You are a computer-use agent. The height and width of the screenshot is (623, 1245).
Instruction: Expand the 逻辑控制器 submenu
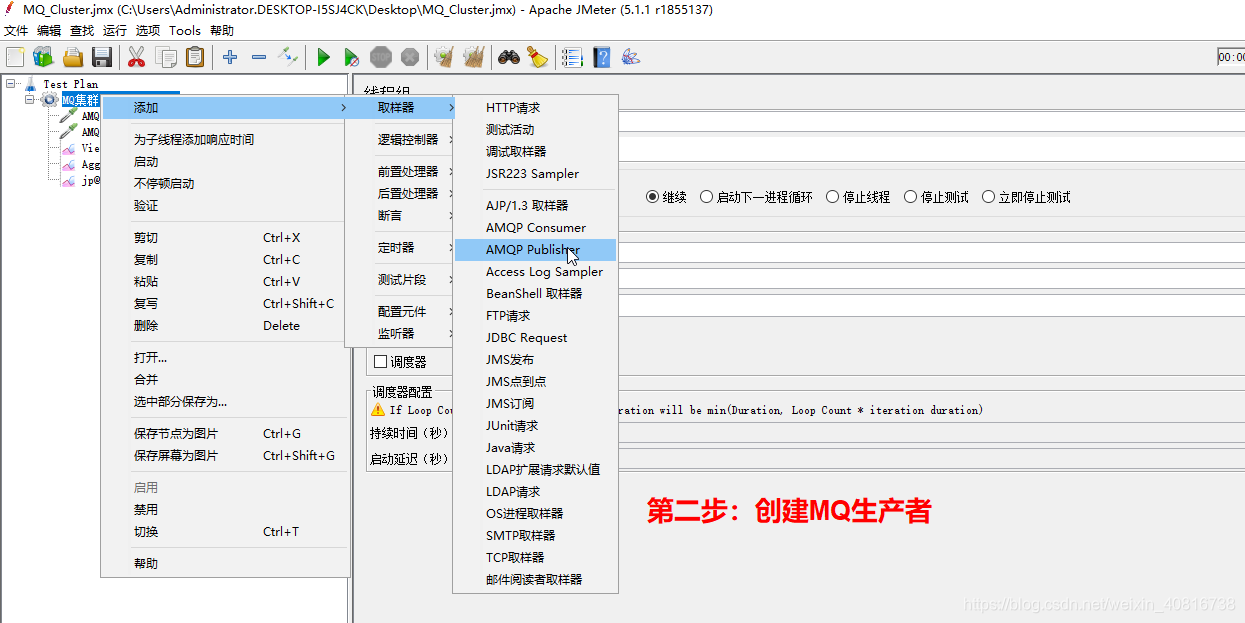399,139
